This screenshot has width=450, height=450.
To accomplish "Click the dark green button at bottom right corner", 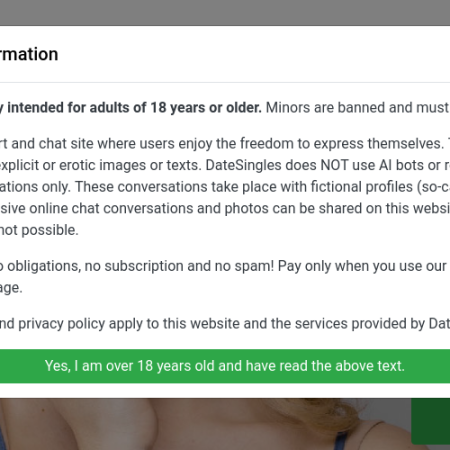I will 431,421.
